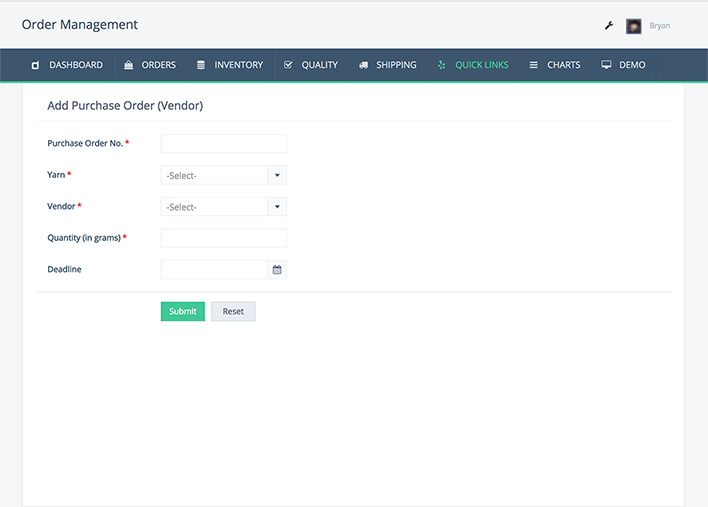The height and width of the screenshot is (507, 708).
Task: Open the Charts menu
Action: point(555,65)
